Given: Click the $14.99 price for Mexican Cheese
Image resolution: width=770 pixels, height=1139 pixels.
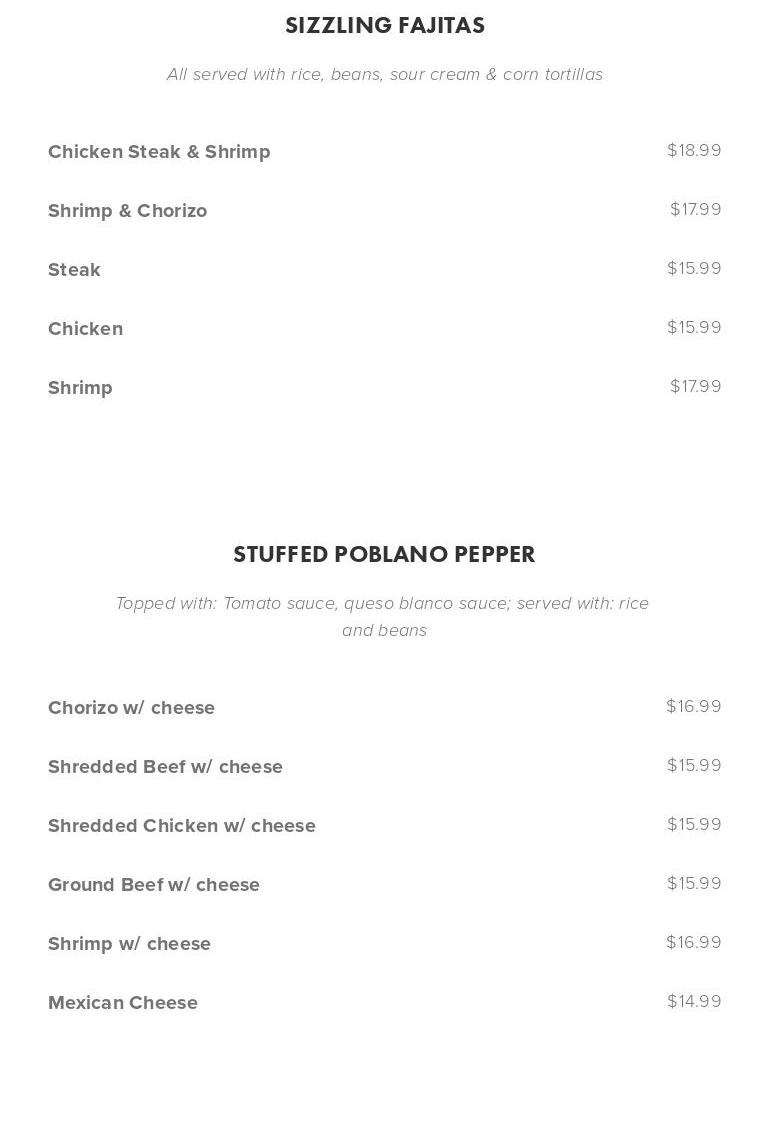Looking at the screenshot, I should click(694, 1001).
